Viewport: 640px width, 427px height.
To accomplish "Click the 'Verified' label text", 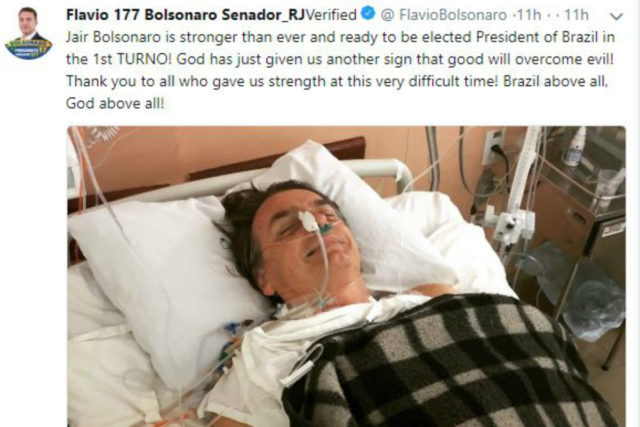I will (331, 15).
